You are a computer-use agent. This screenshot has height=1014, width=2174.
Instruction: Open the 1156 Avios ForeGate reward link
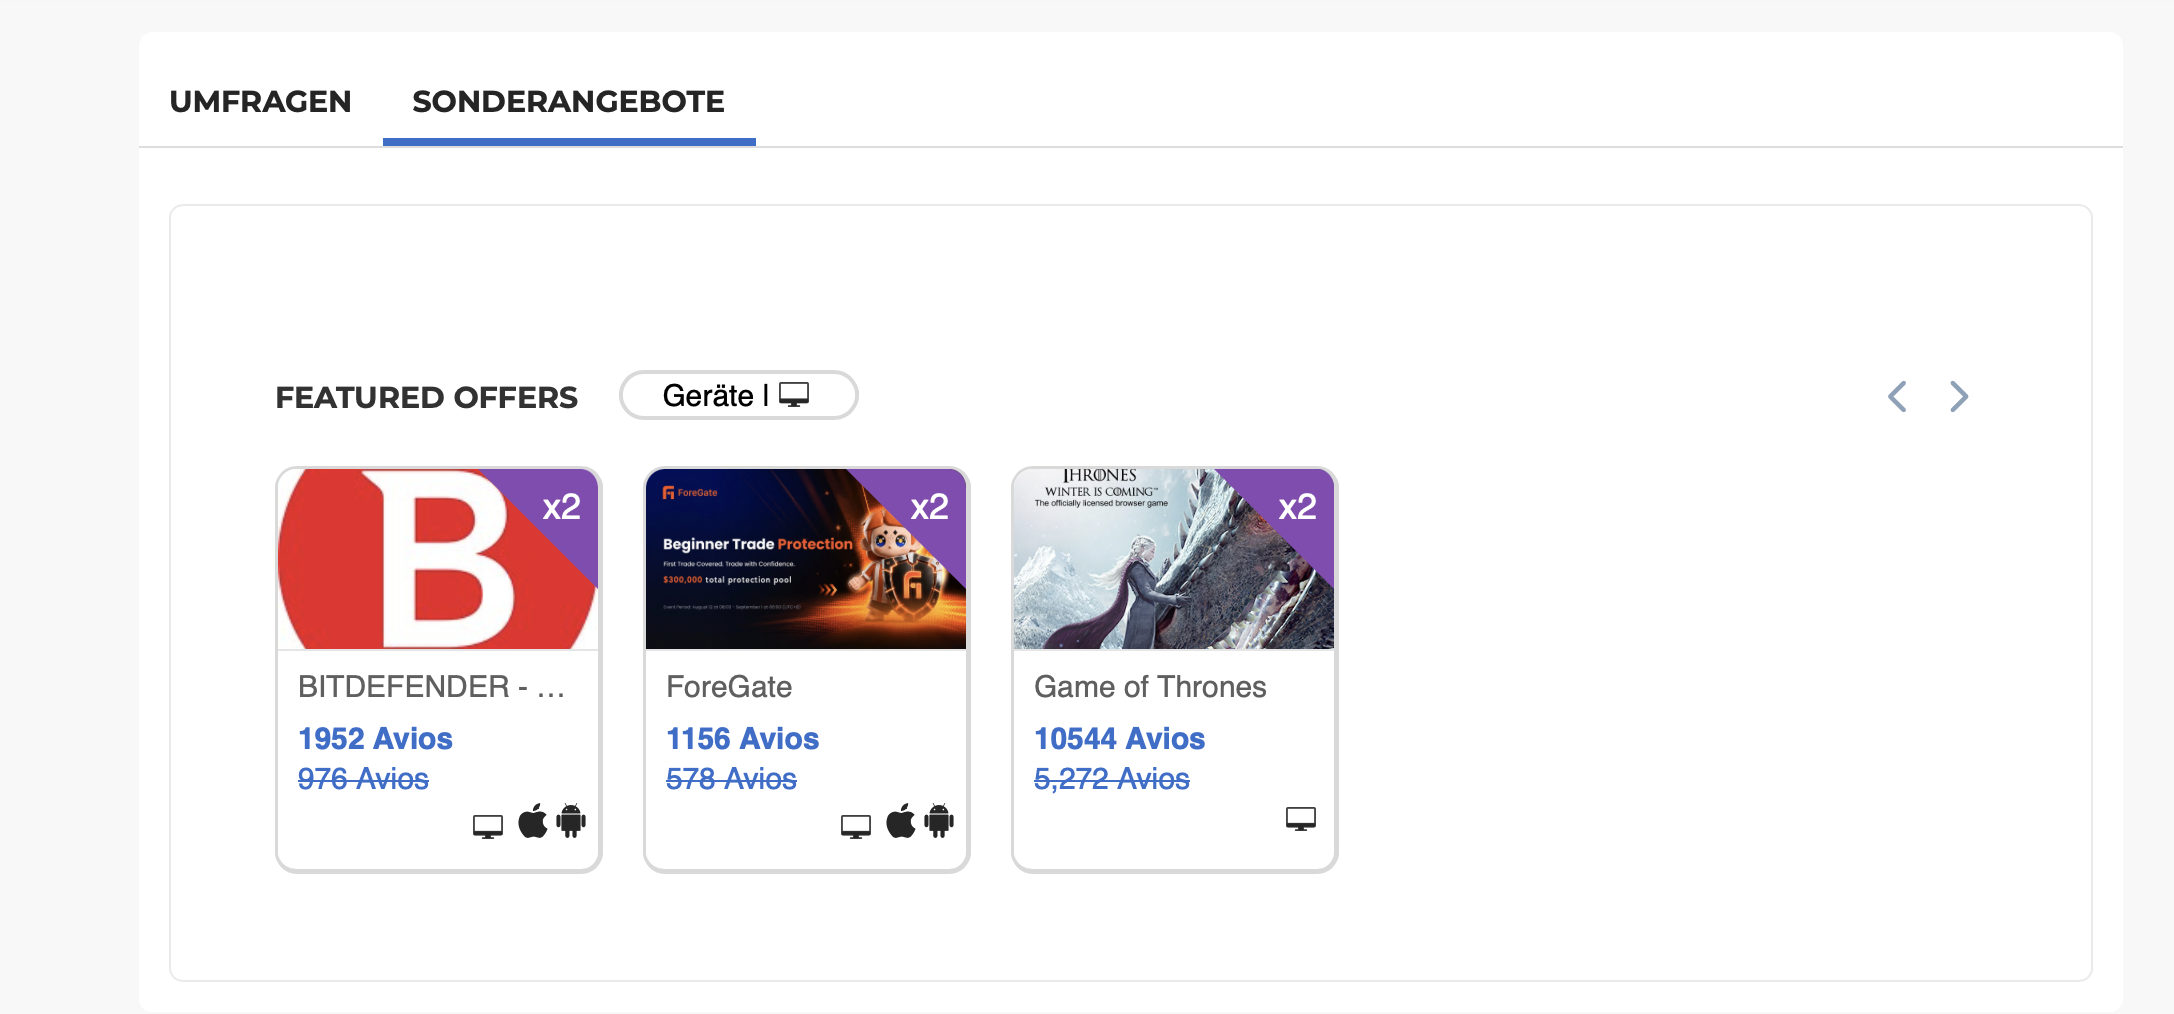pyautogui.click(x=742, y=738)
